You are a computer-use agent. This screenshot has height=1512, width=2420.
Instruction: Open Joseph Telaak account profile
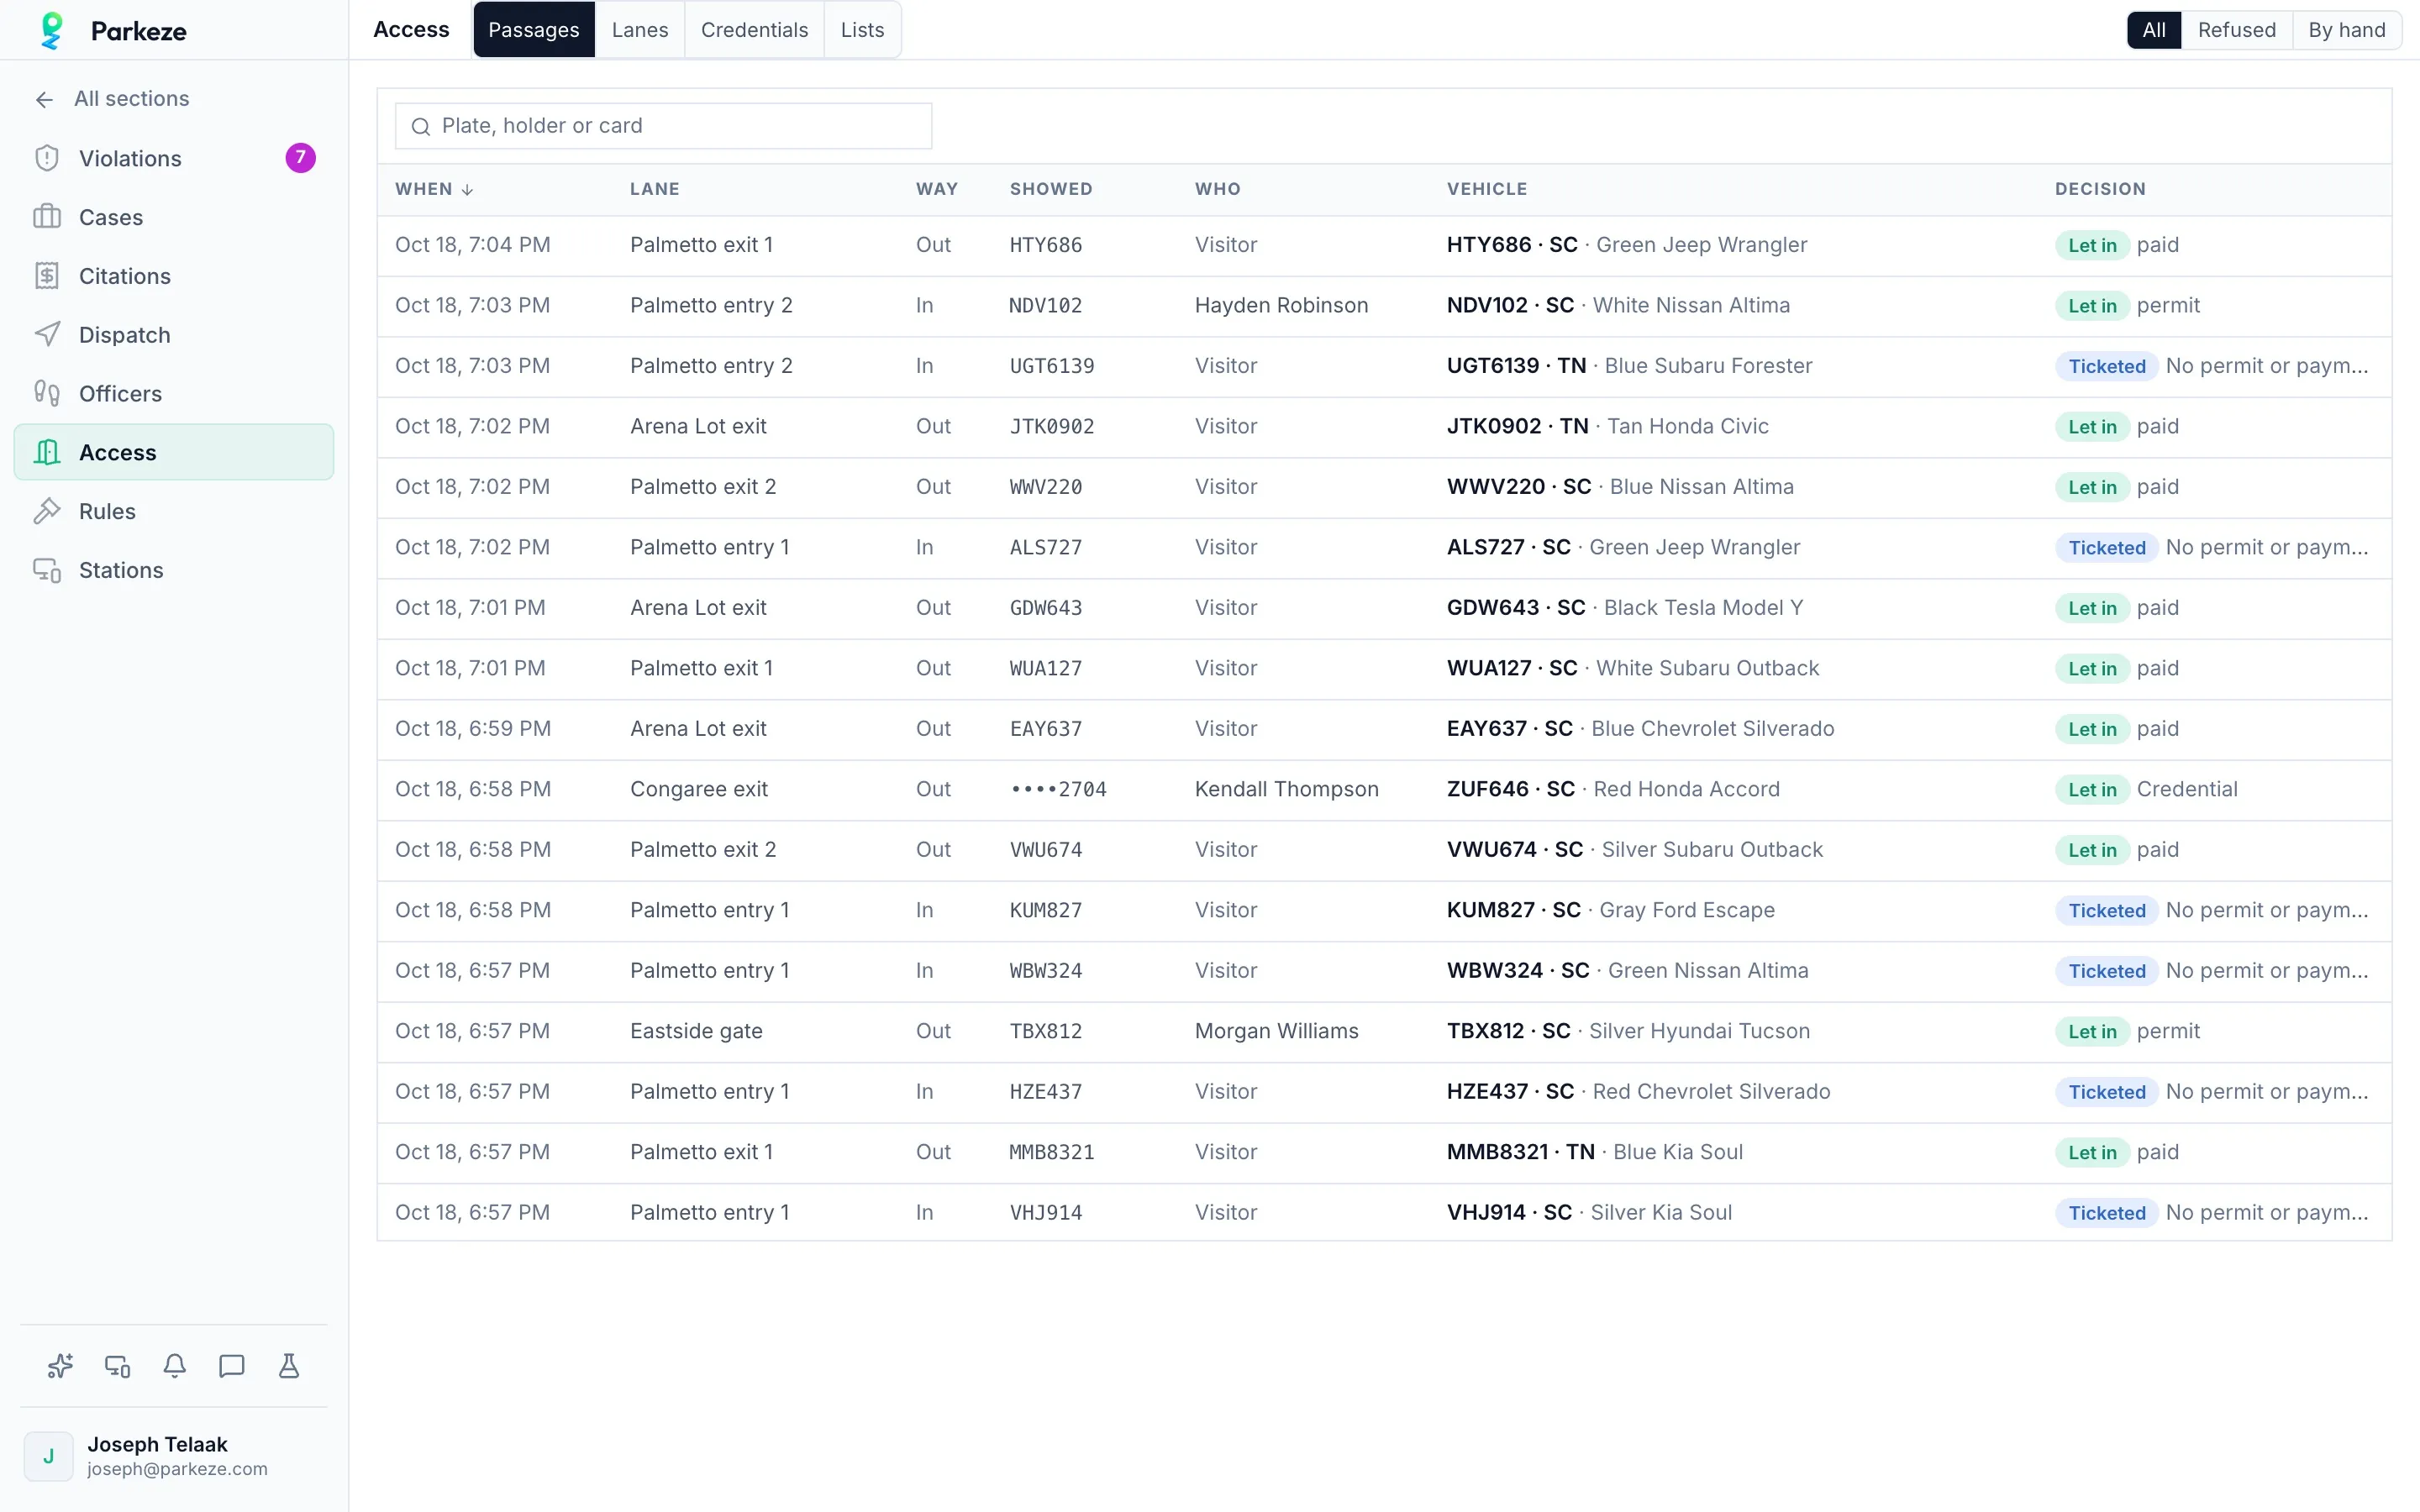click(x=174, y=1456)
